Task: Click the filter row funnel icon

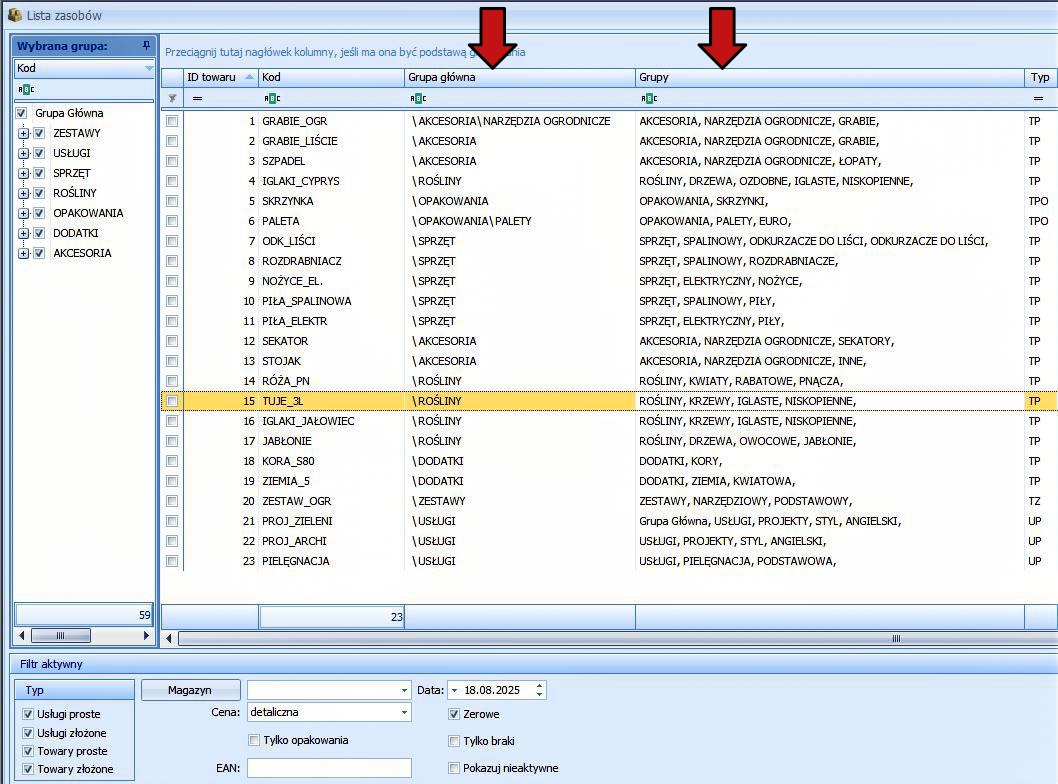Action: (172, 99)
